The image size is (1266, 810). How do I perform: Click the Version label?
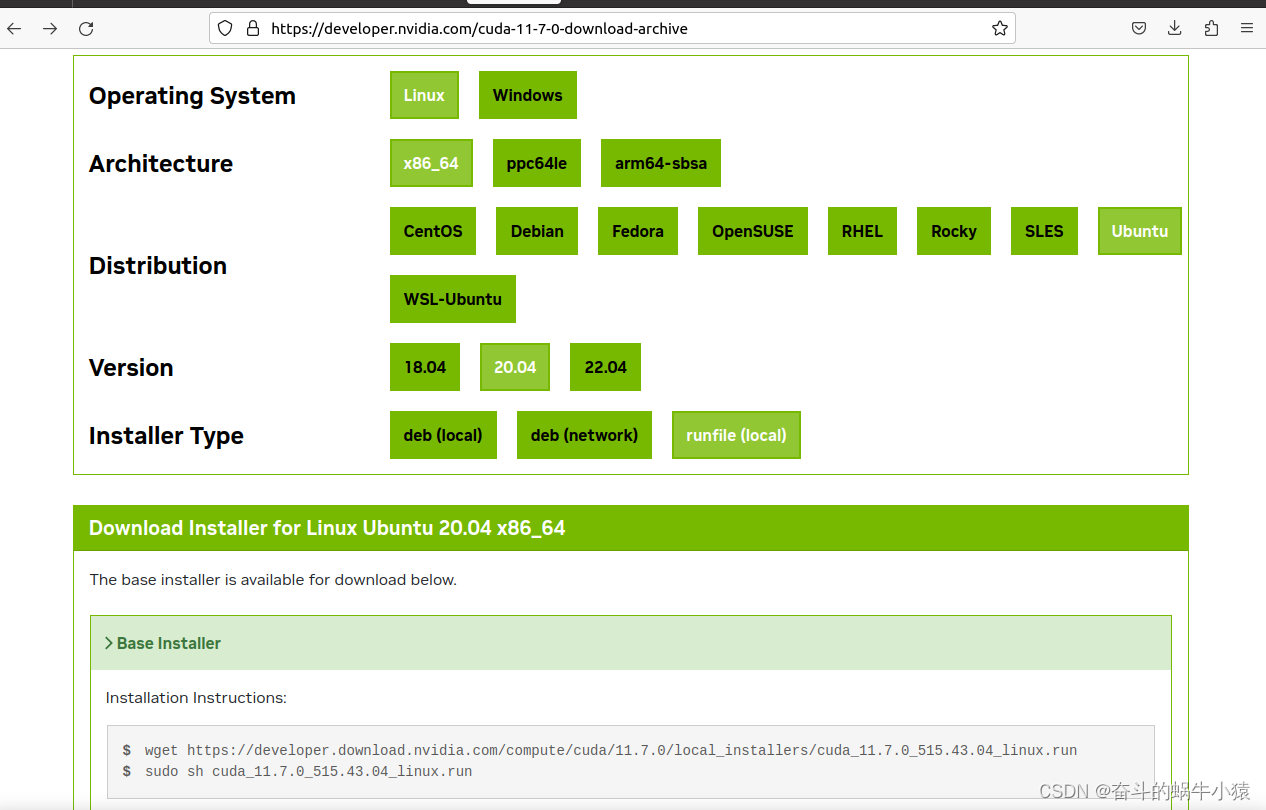131,368
